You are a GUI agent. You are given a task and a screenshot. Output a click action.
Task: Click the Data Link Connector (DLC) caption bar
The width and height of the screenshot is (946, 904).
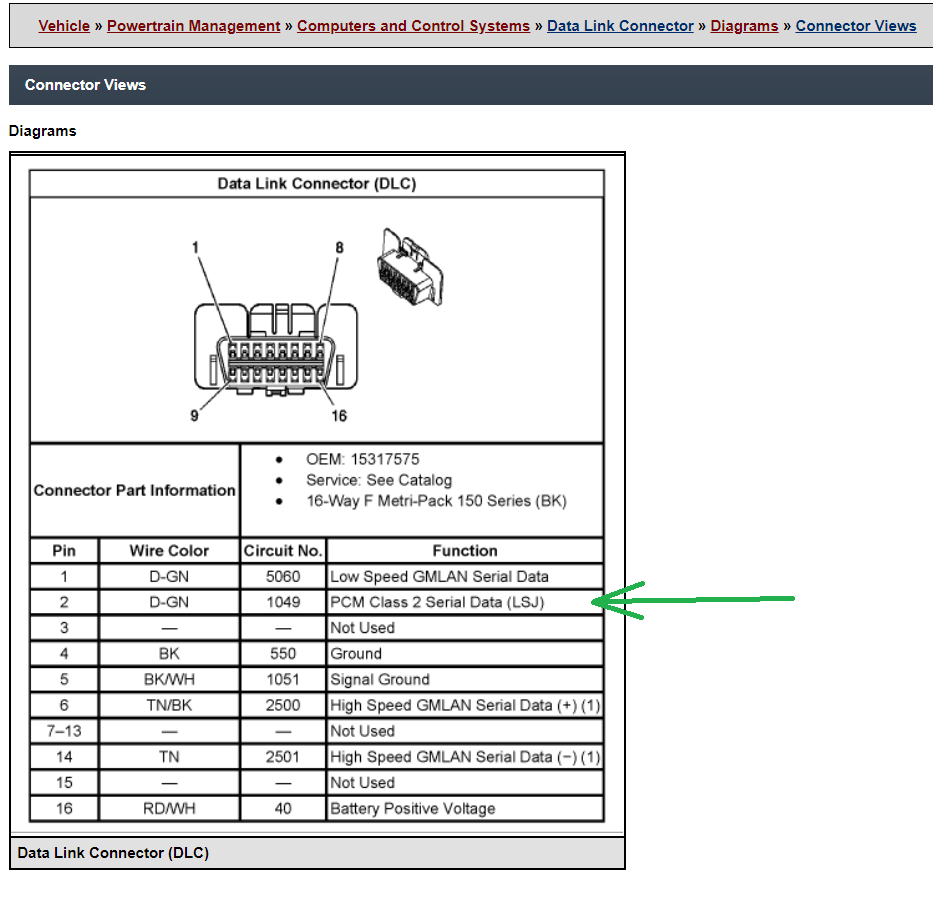[x=317, y=853]
